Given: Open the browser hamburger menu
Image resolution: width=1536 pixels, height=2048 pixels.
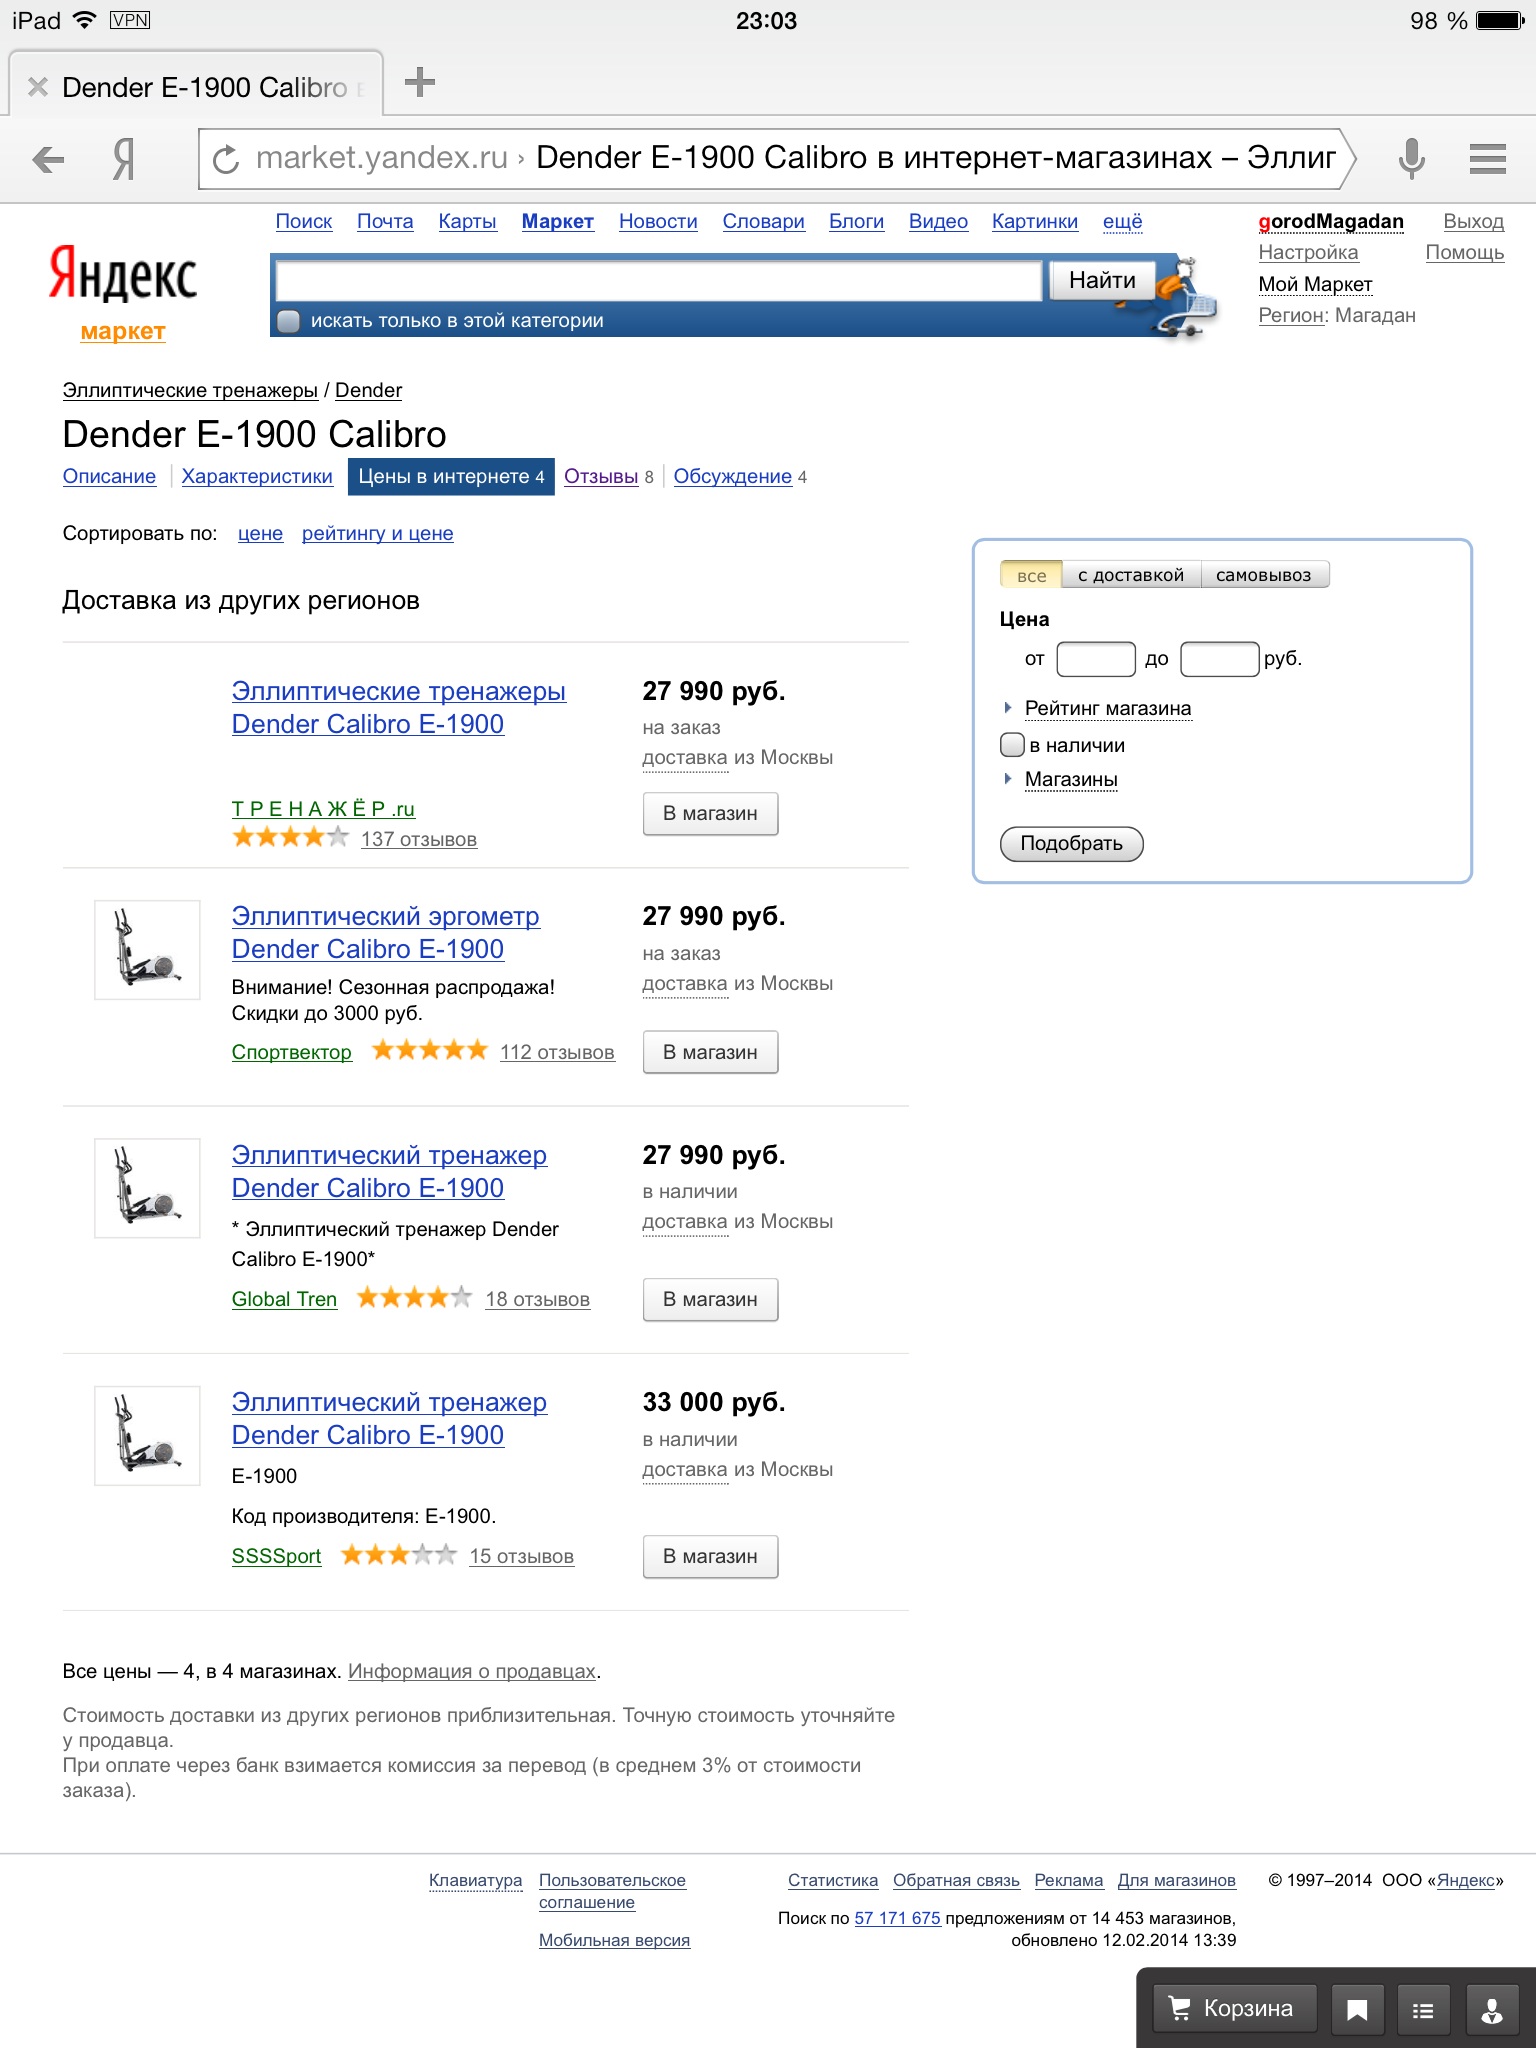Looking at the screenshot, I should (x=1487, y=159).
